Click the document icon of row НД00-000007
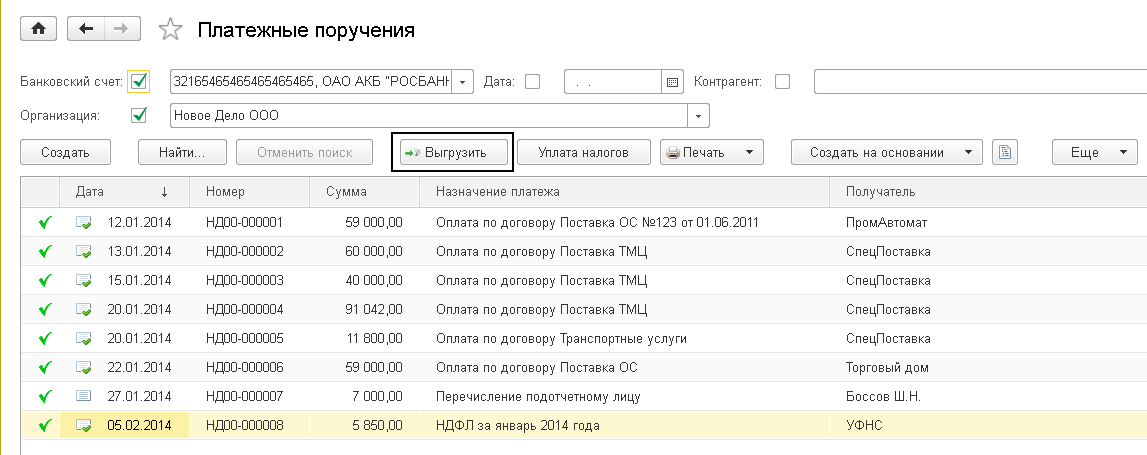 84,396
